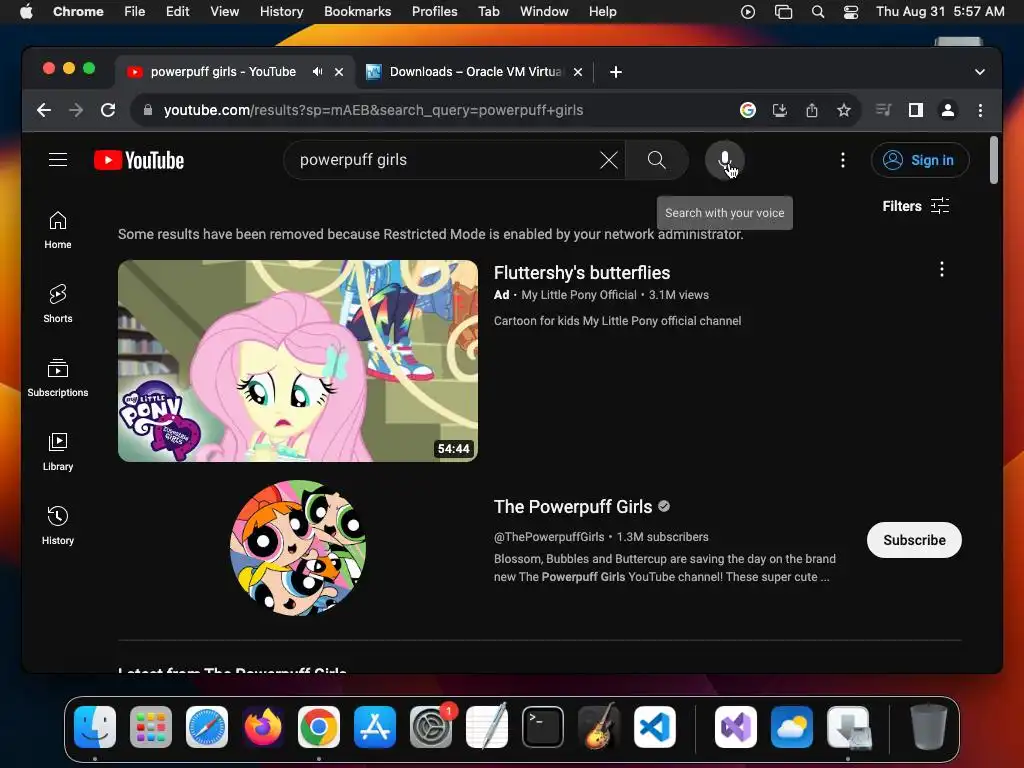Open Library in the sidebar
The width and height of the screenshot is (1024, 768).
(57, 451)
